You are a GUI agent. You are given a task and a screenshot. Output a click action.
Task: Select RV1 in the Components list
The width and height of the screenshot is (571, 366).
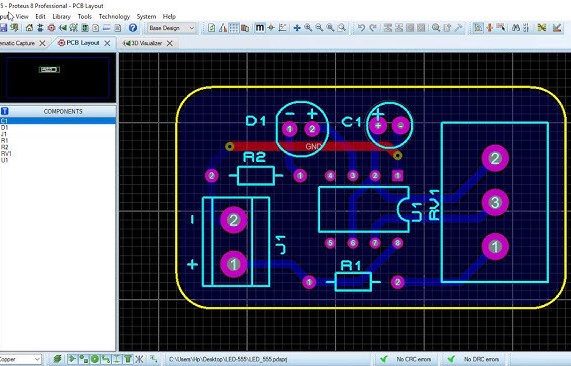tap(58, 154)
